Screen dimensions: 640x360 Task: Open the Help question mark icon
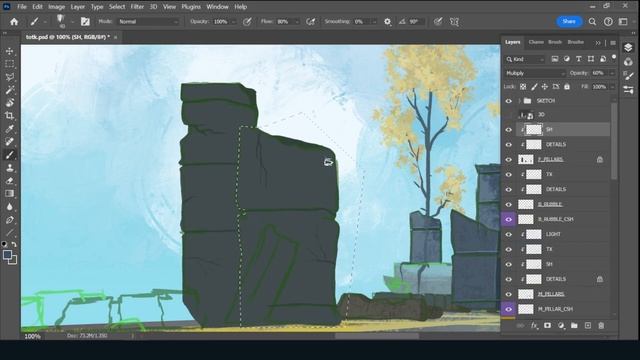click(x=608, y=22)
